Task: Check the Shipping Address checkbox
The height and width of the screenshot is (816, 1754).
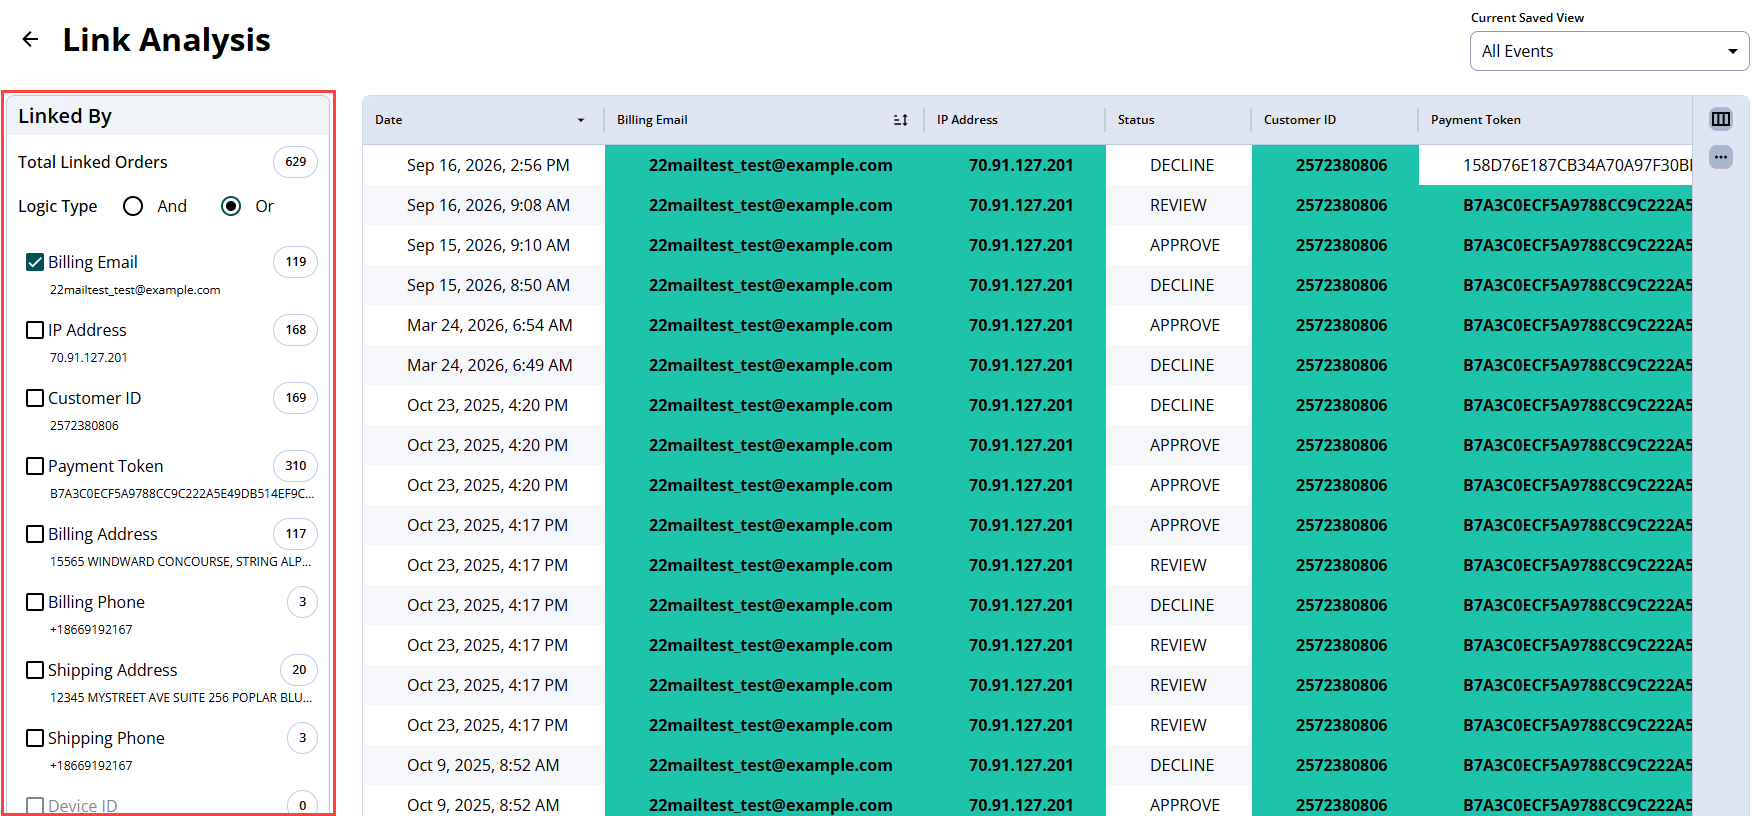Action: 35,670
